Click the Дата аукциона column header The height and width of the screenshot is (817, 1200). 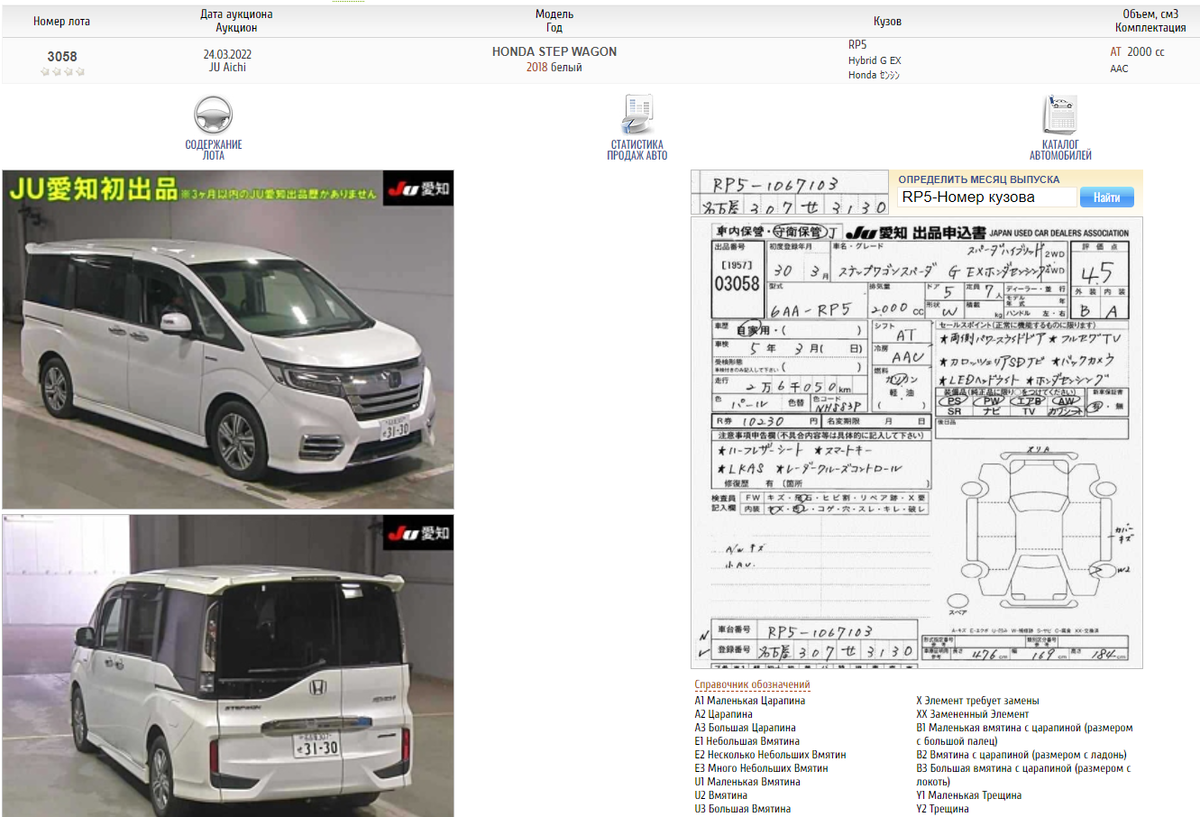tap(236, 15)
